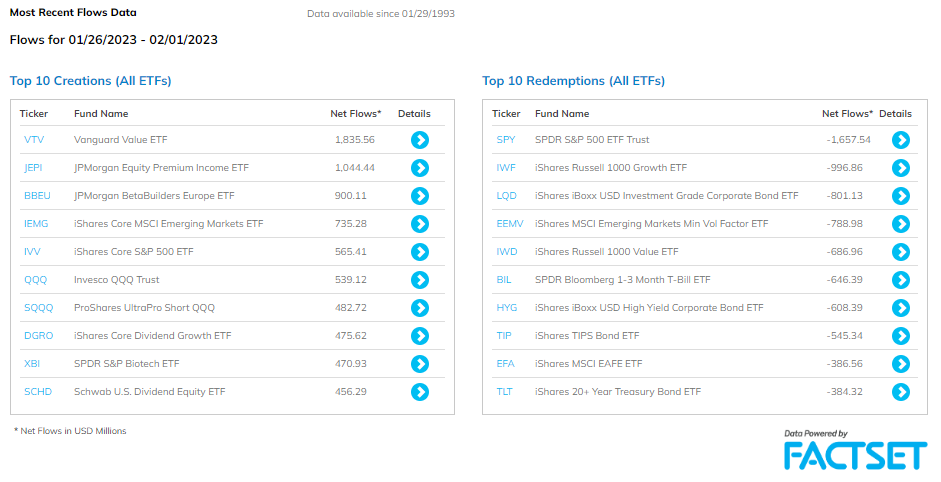Open details arrow for Invesco QQQ Trust

(420, 280)
